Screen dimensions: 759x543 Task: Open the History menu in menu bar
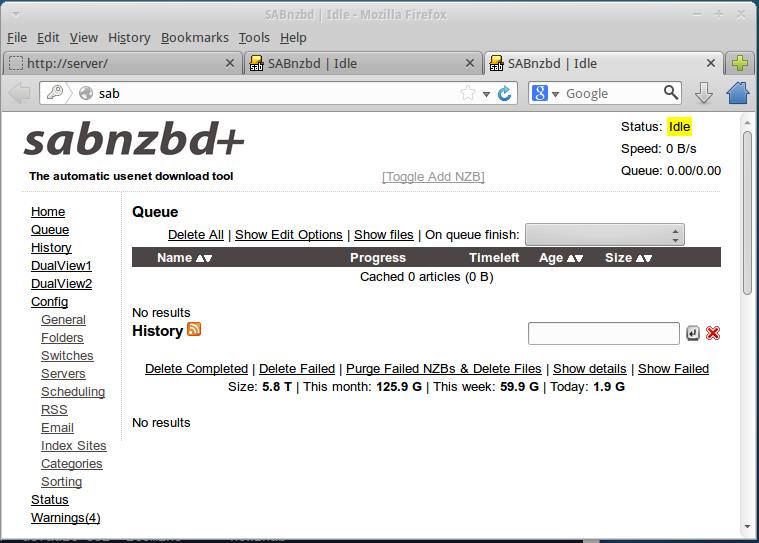click(129, 37)
